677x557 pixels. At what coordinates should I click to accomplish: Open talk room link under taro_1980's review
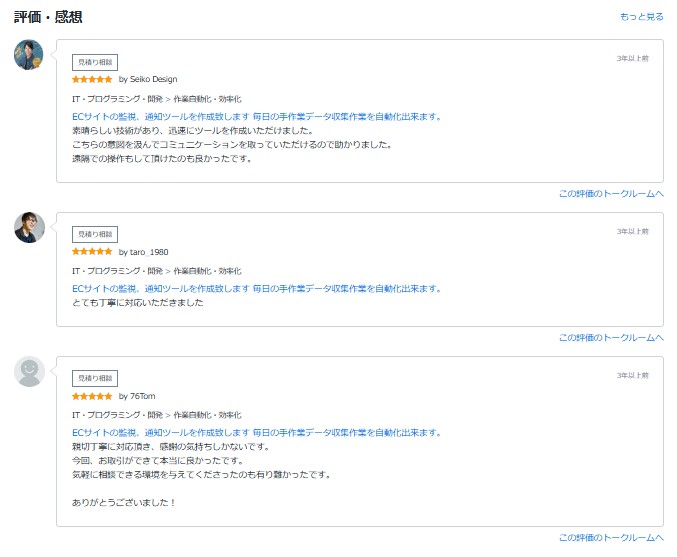pos(611,337)
